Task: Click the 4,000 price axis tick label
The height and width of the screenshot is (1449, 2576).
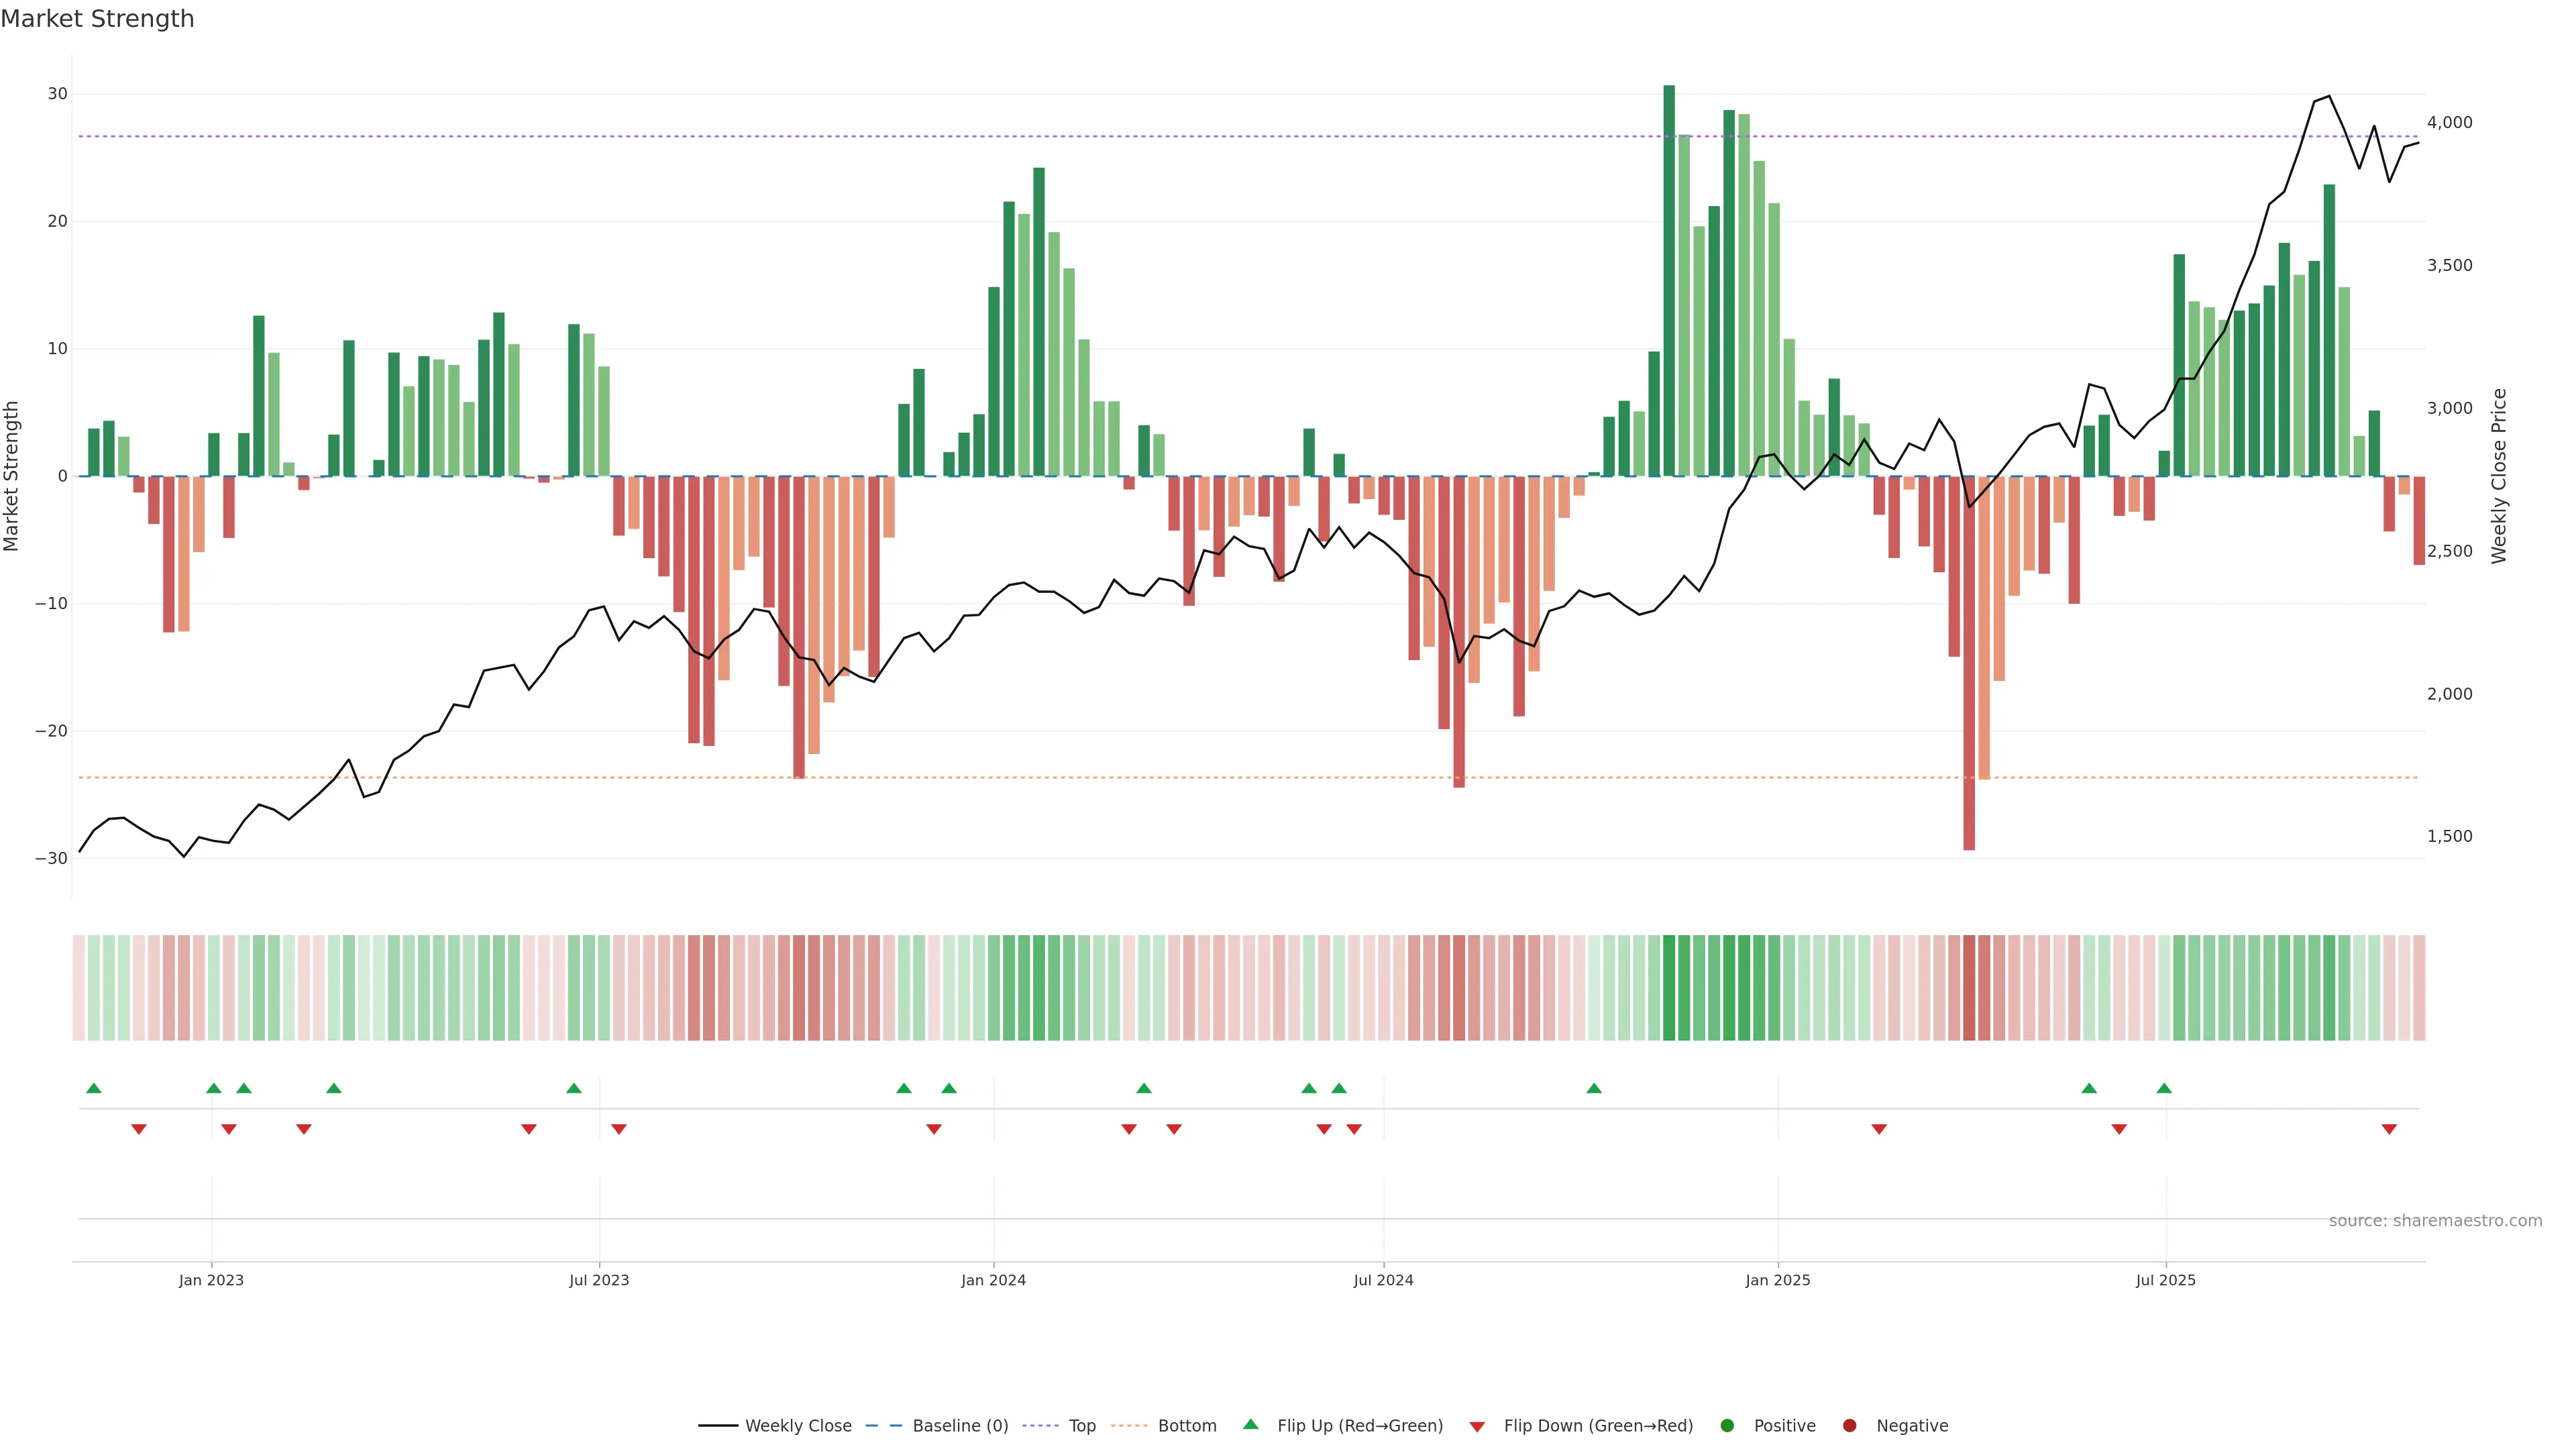Action: click(2449, 123)
